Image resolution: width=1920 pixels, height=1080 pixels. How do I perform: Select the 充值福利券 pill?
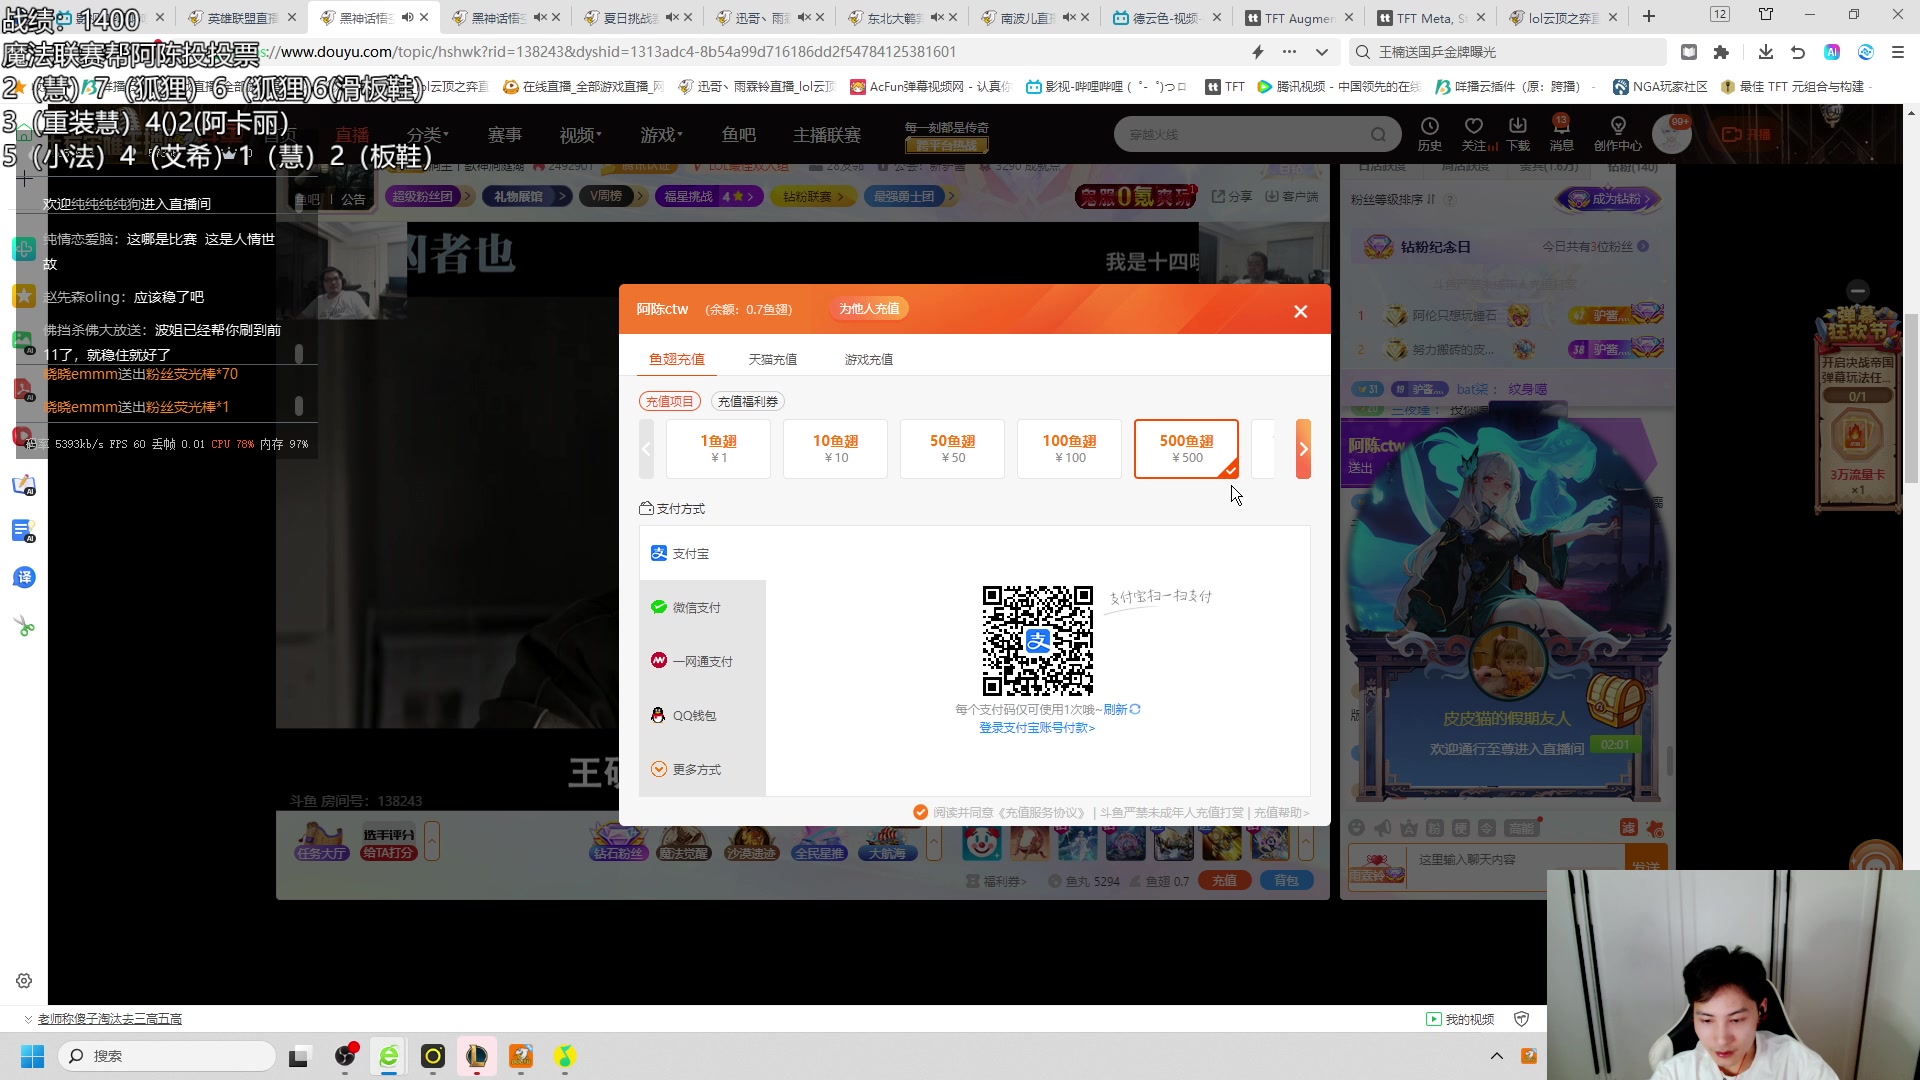747,401
